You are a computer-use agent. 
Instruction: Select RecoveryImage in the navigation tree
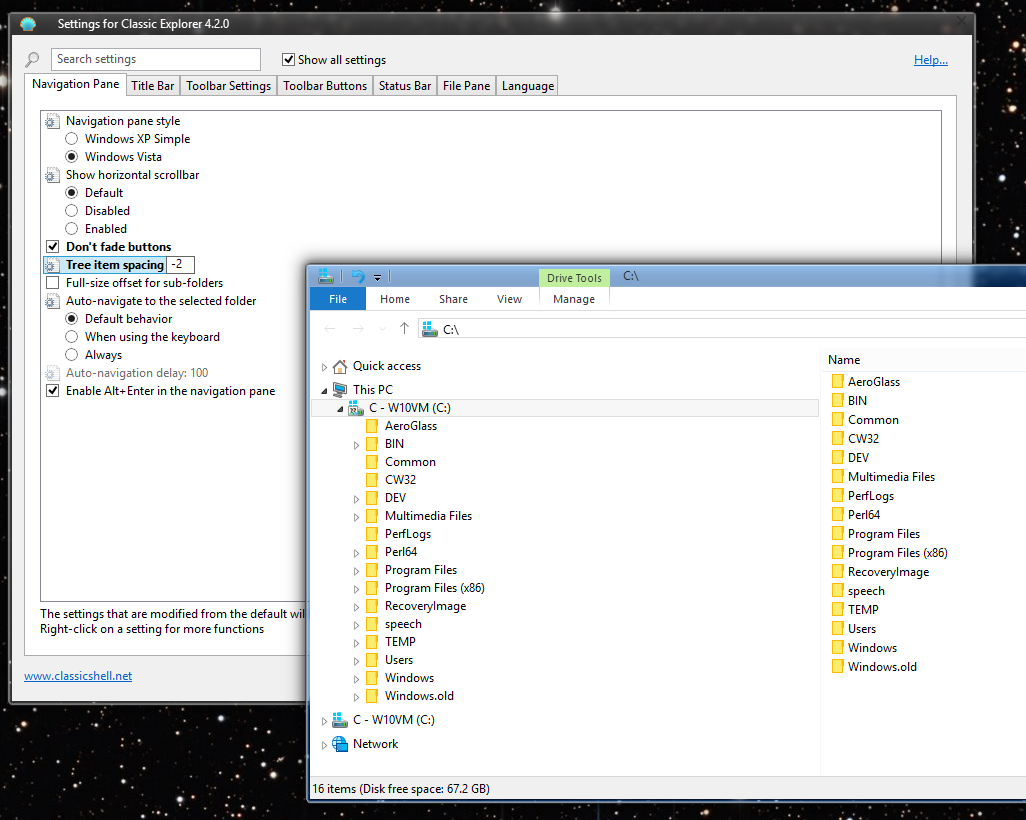(425, 606)
